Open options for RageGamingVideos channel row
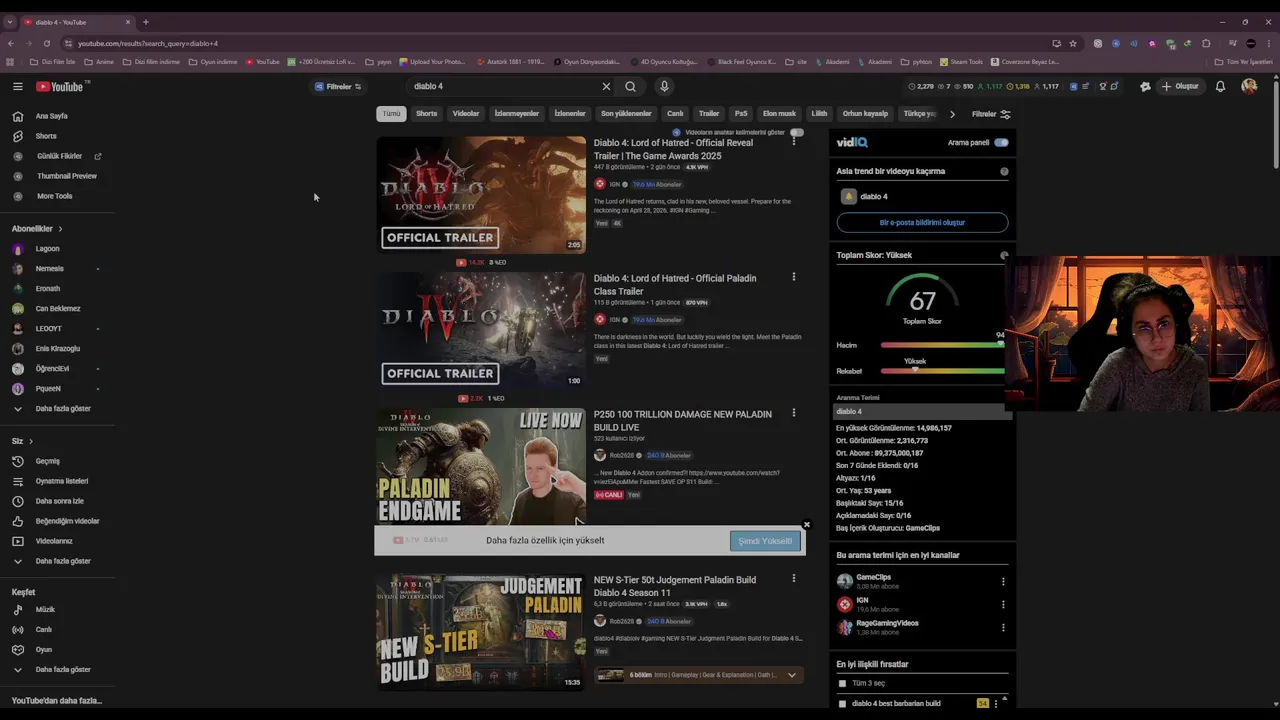 pyautogui.click(x=1003, y=628)
